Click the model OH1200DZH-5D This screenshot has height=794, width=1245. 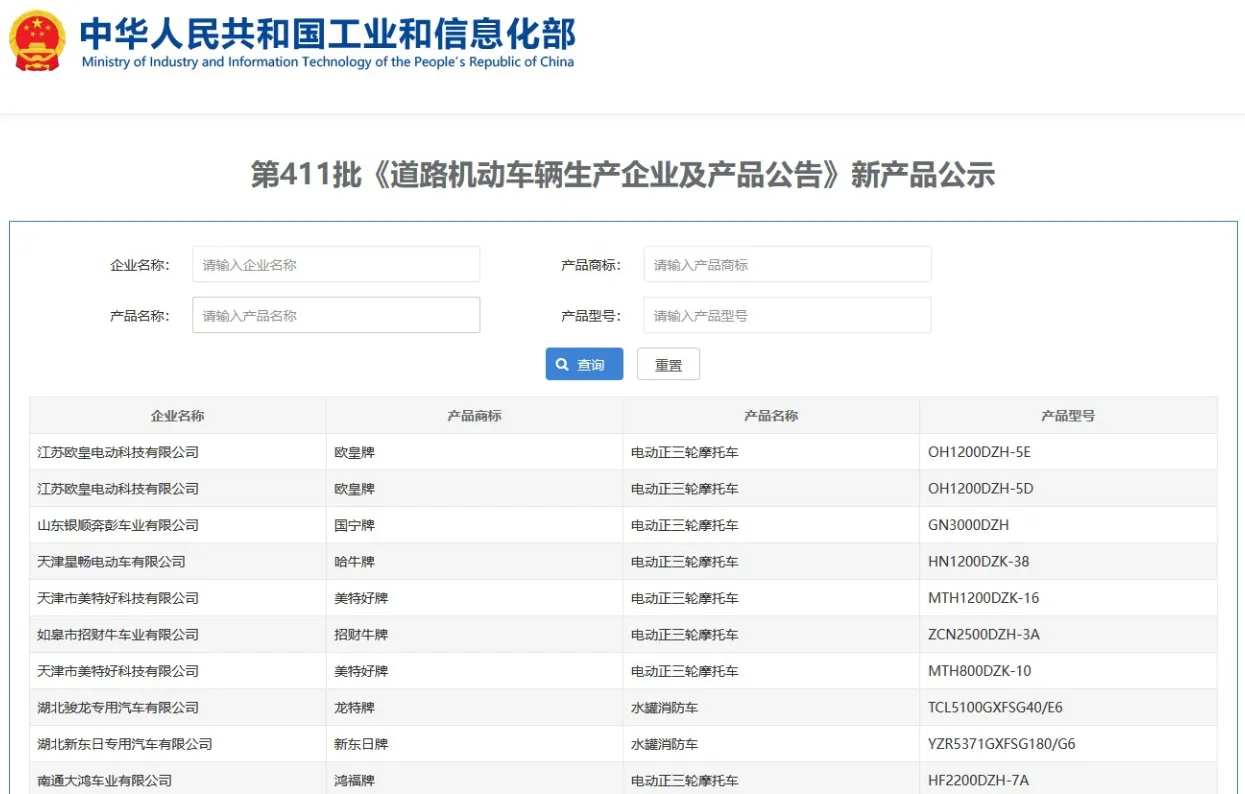(980, 489)
